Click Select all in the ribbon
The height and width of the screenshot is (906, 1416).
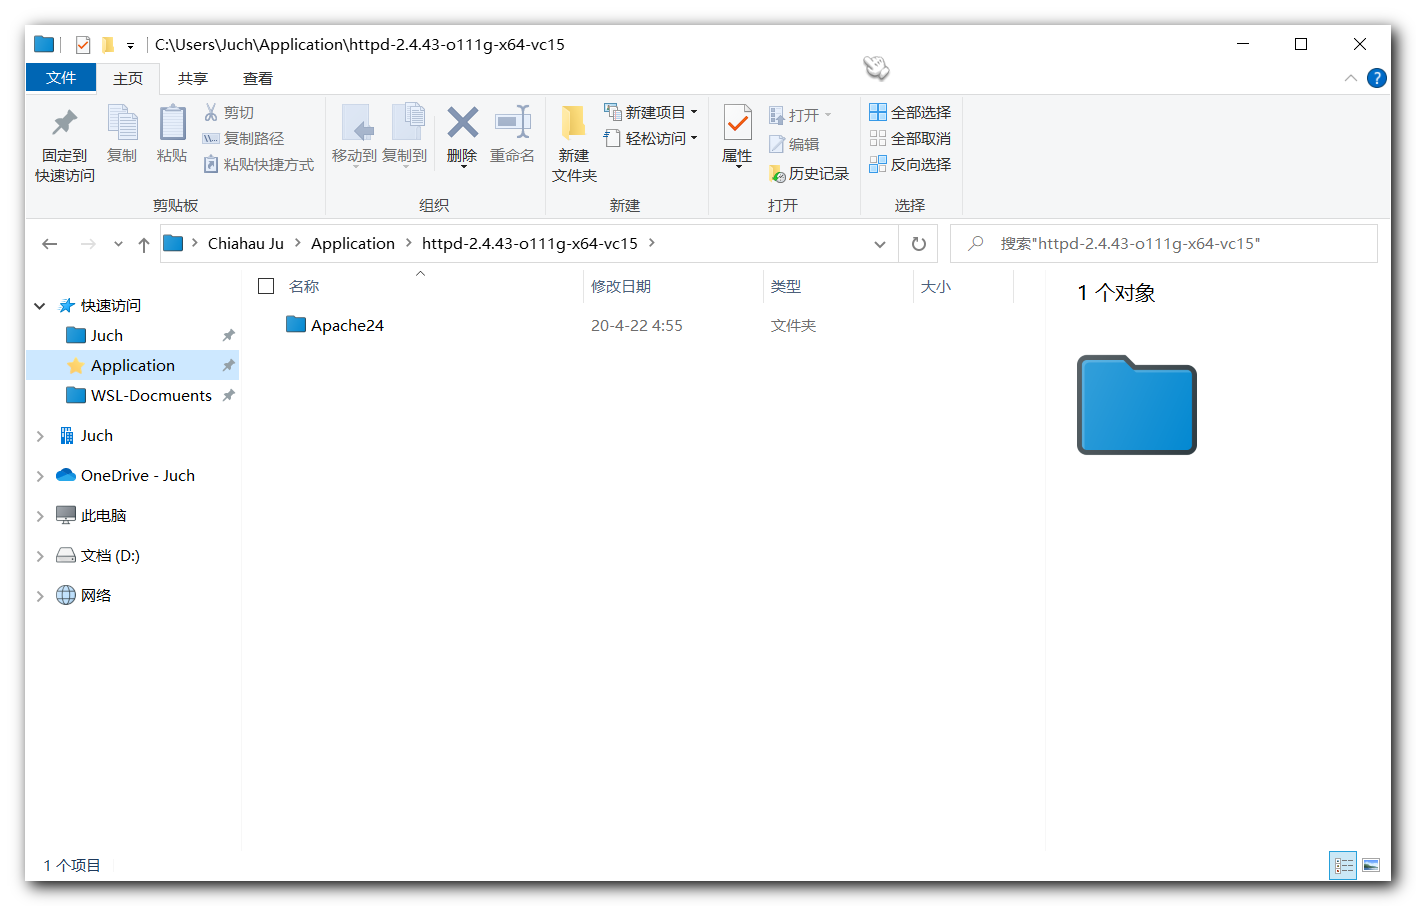click(910, 112)
